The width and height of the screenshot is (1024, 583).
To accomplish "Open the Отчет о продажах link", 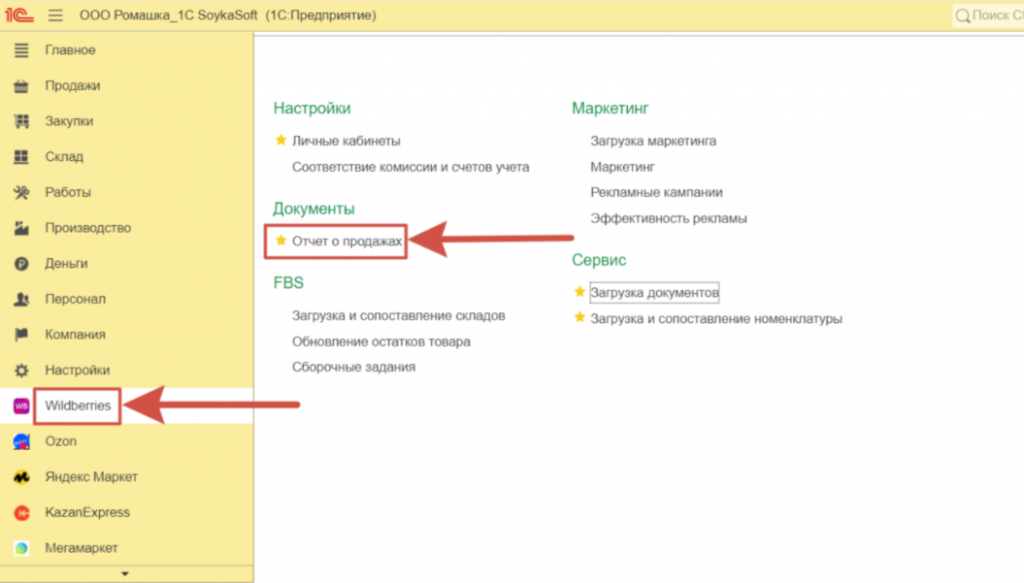I will pos(347,242).
